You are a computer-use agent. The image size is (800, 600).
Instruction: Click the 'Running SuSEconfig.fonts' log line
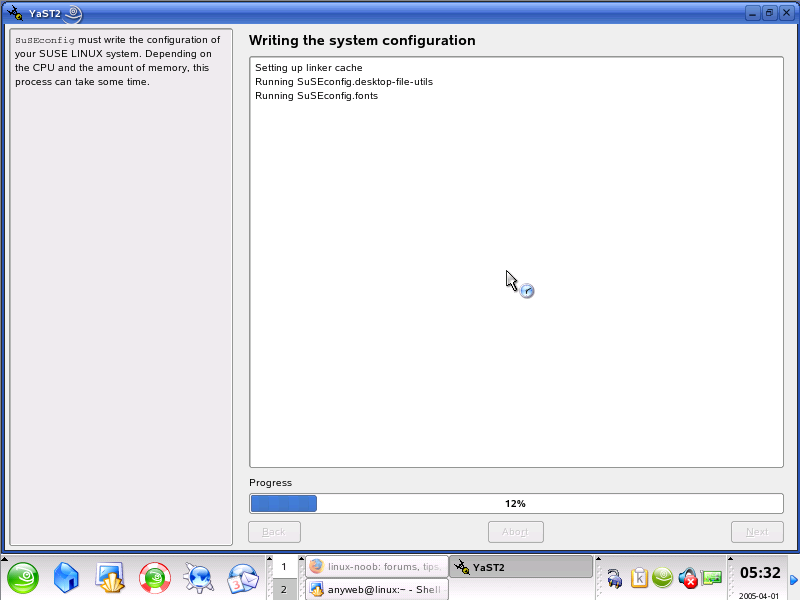[316, 96]
